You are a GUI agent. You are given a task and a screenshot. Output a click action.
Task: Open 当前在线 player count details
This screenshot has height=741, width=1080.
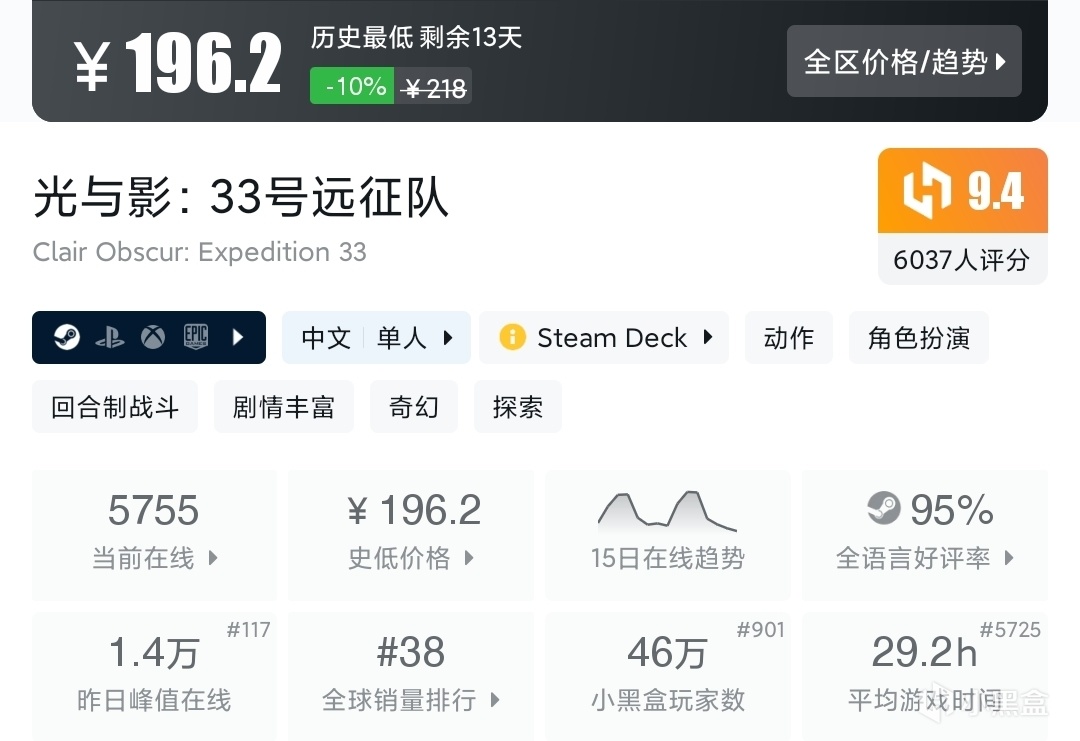[x=154, y=535]
